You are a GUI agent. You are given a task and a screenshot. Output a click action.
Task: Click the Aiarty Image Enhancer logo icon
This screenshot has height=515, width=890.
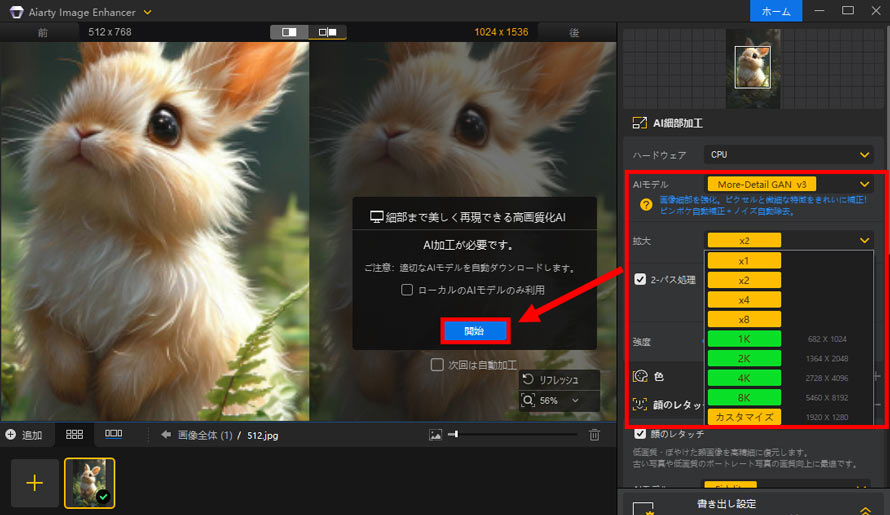tap(16, 12)
